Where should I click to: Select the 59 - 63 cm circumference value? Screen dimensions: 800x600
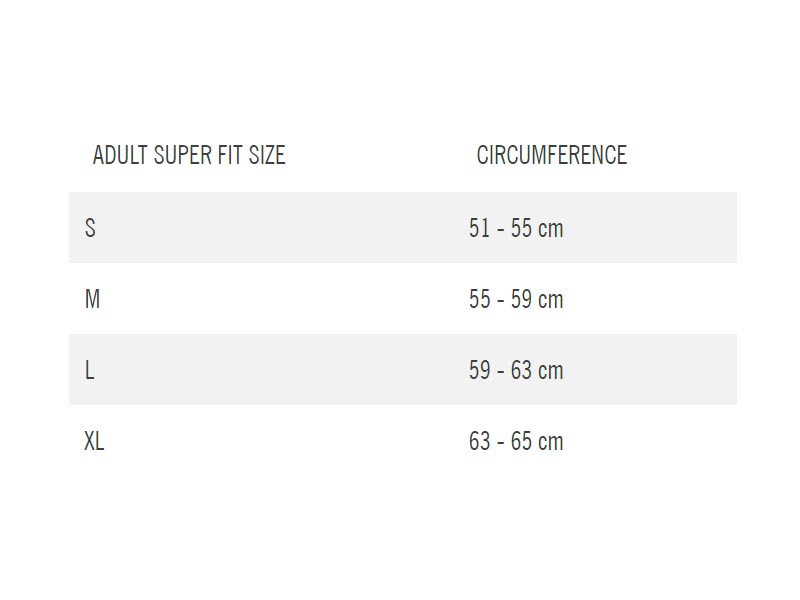pos(516,370)
